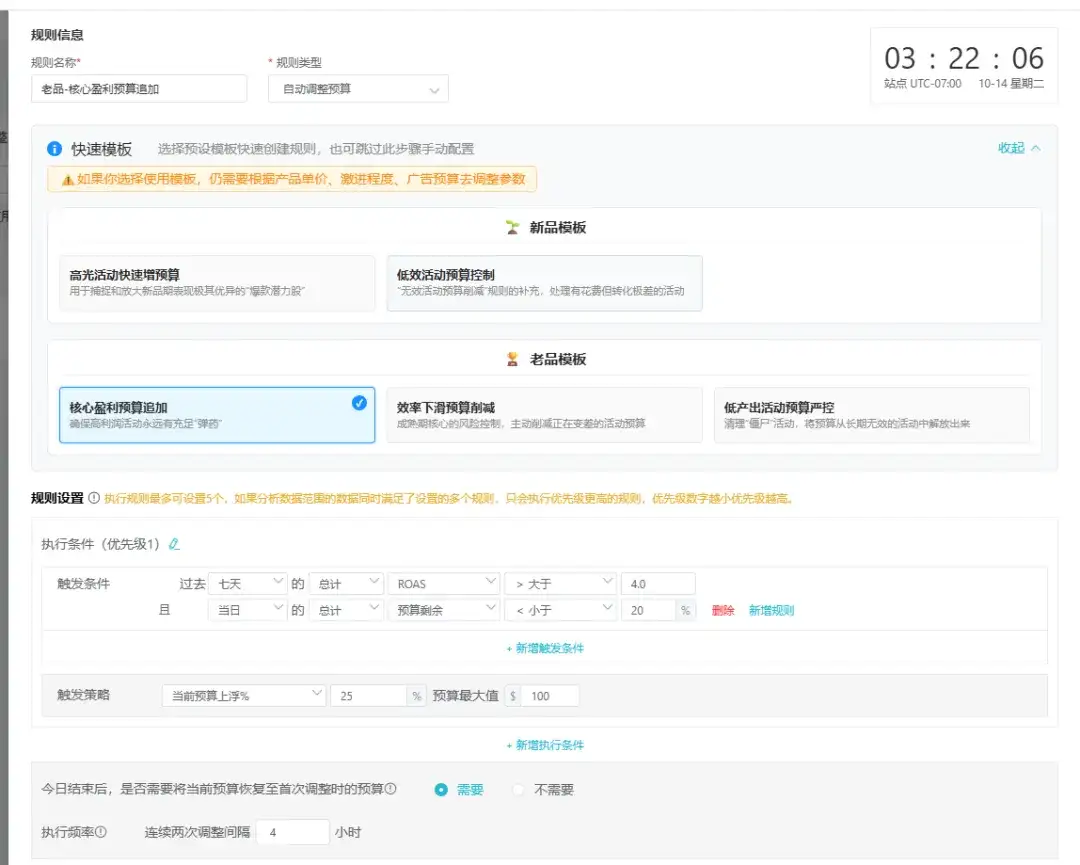Open the 当前预算上浮% strategy dropdown

pos(244,696)
